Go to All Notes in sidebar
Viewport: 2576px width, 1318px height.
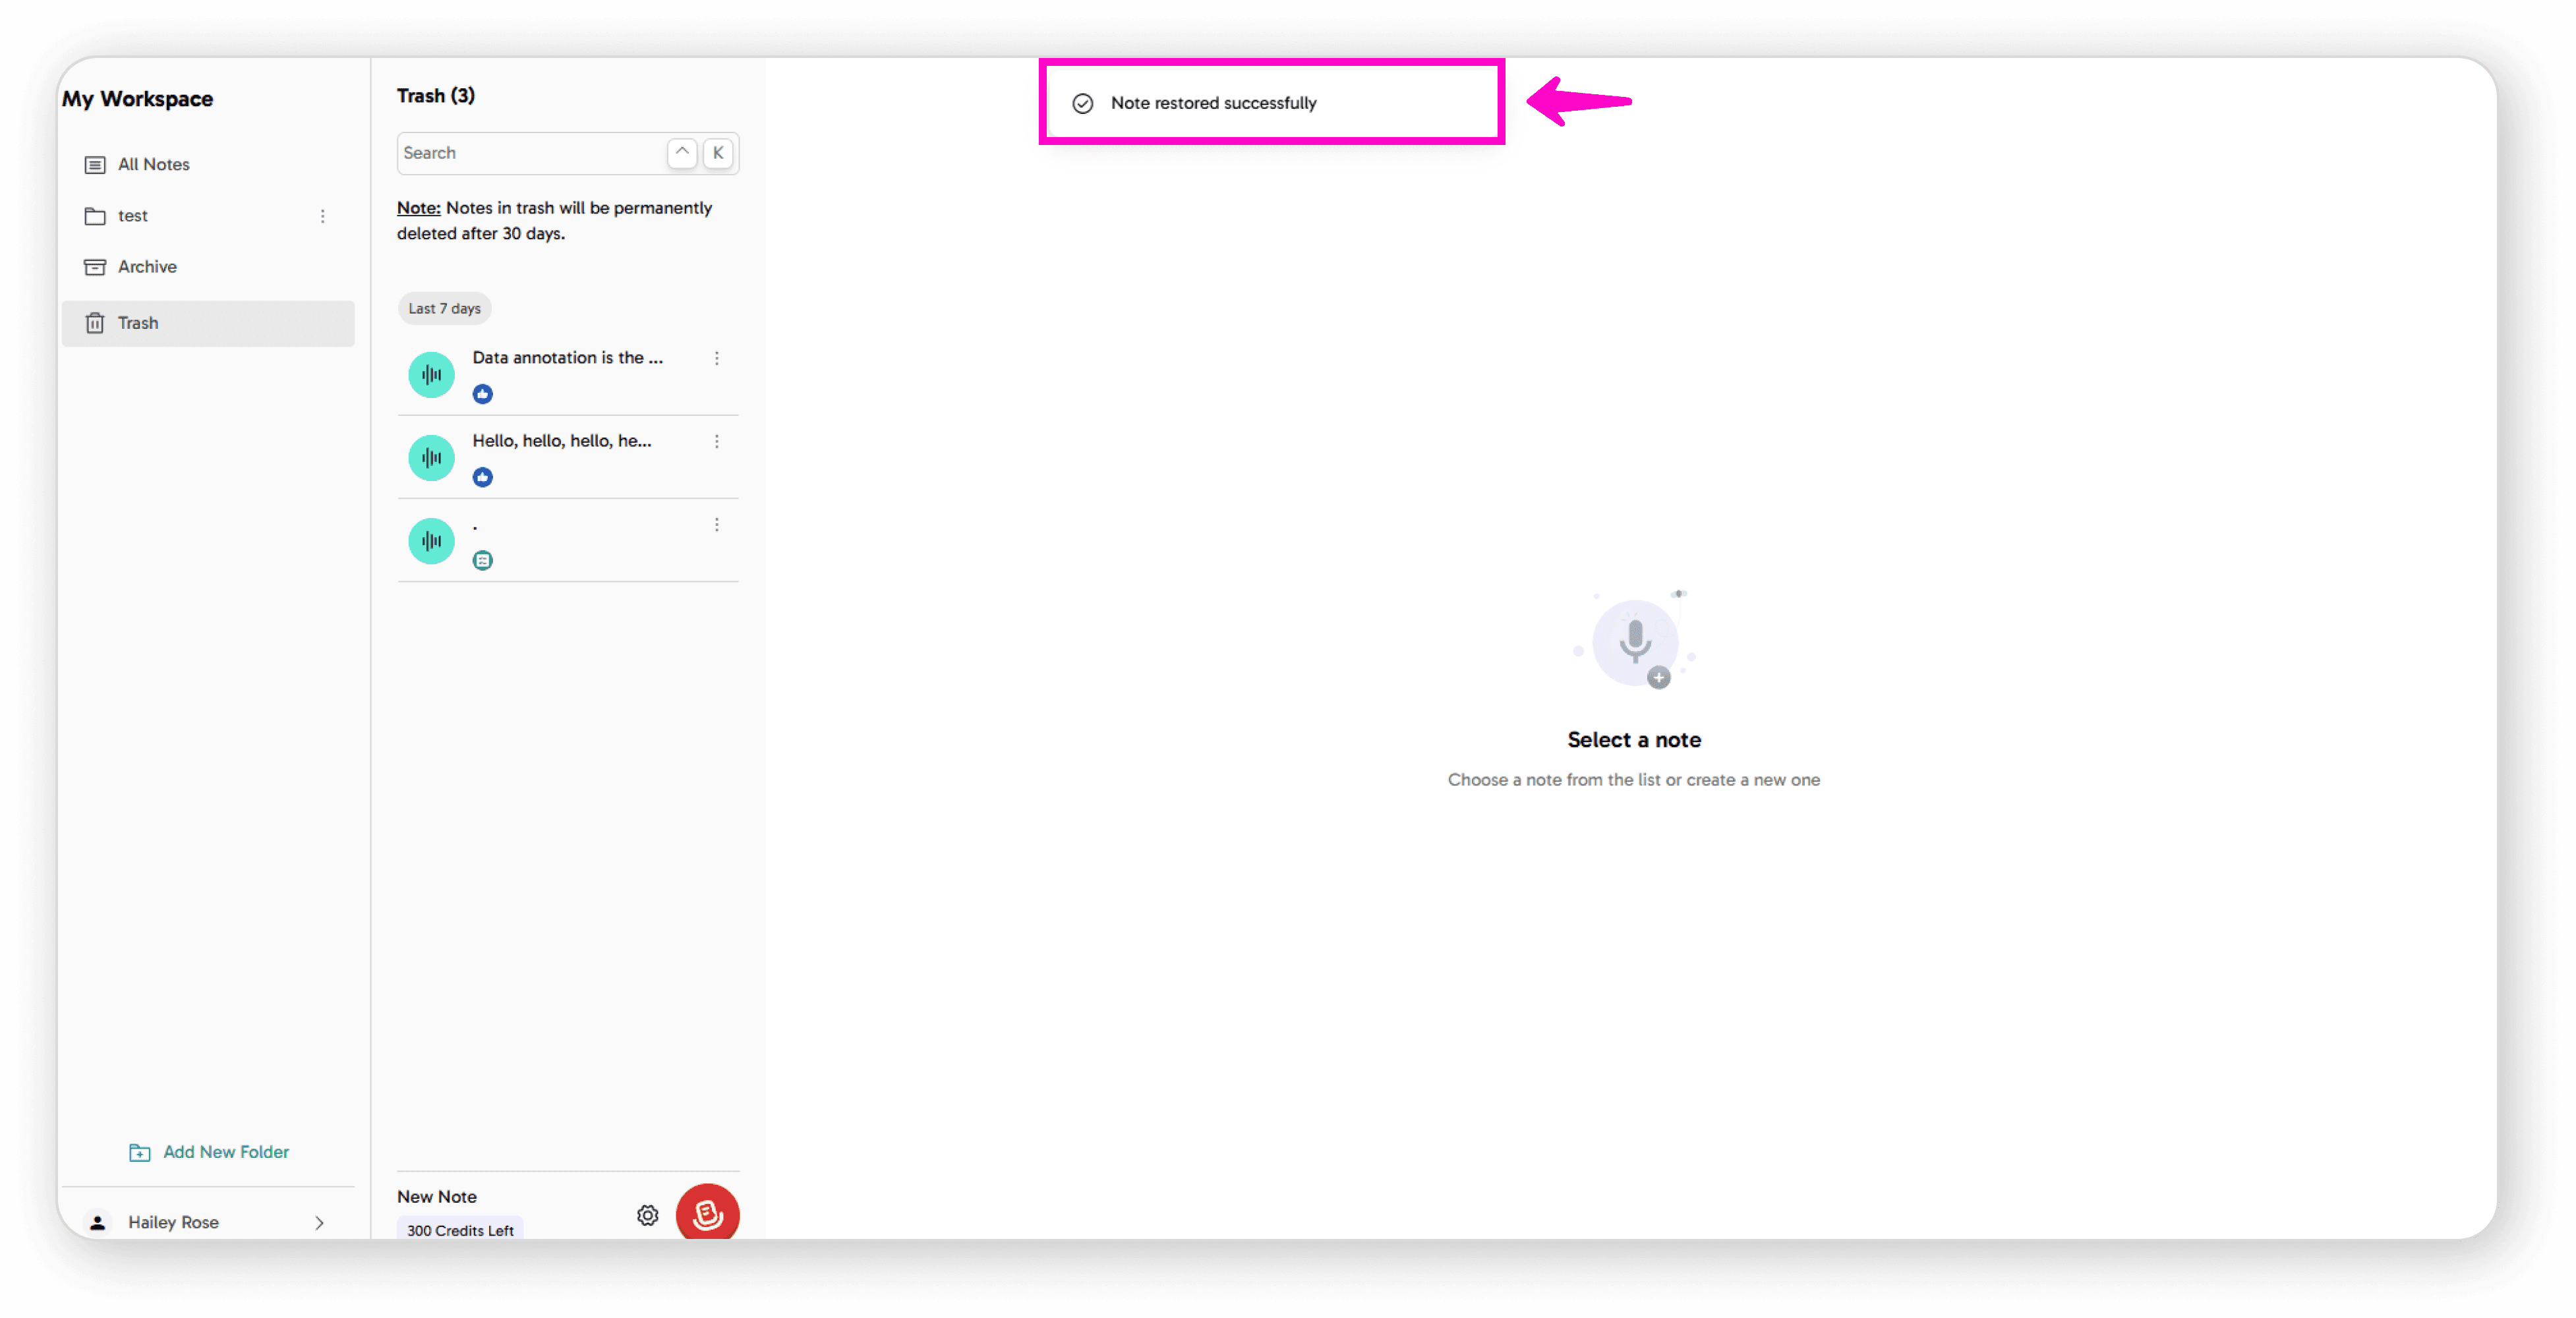(x=153, y=164)
